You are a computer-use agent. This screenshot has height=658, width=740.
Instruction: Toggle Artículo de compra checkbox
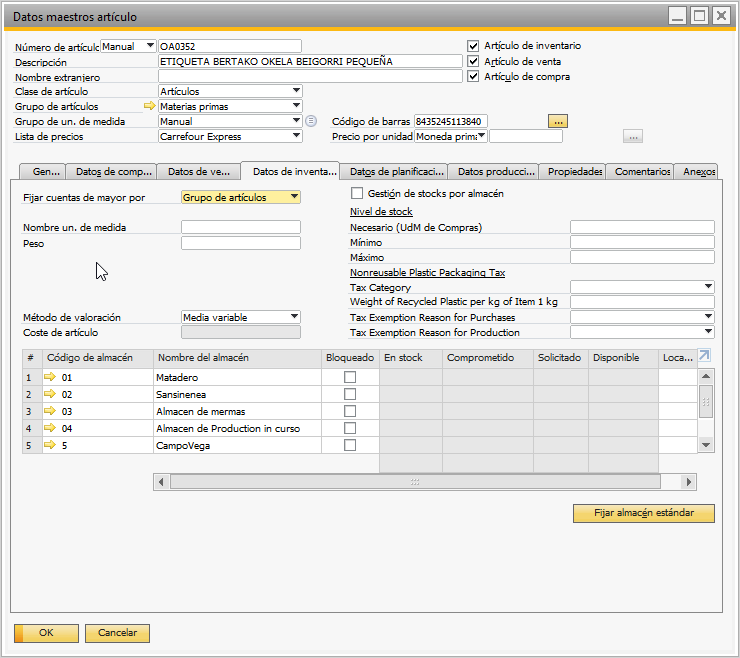click(x=473, y=76)
